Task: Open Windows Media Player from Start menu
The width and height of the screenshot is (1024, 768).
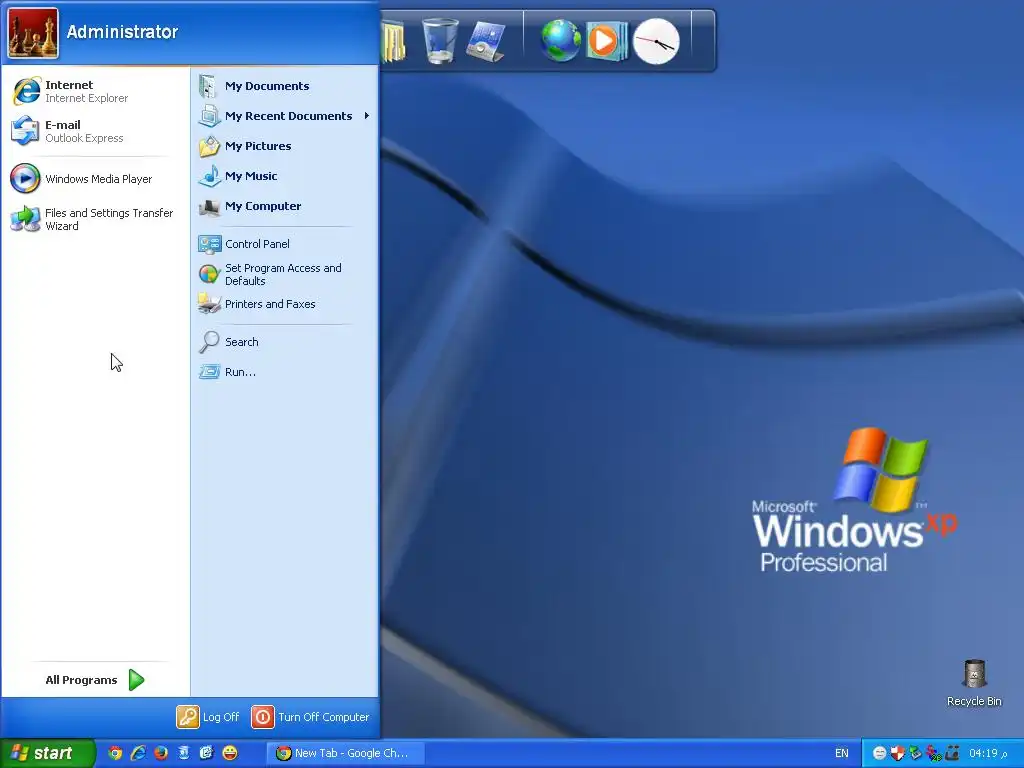Action: coord(95,178)
